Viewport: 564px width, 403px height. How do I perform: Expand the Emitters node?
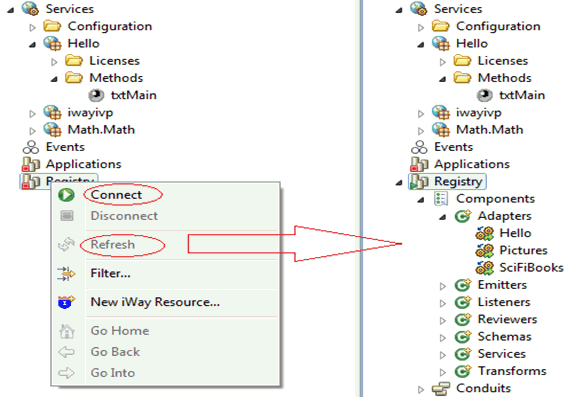click(443, 286)
